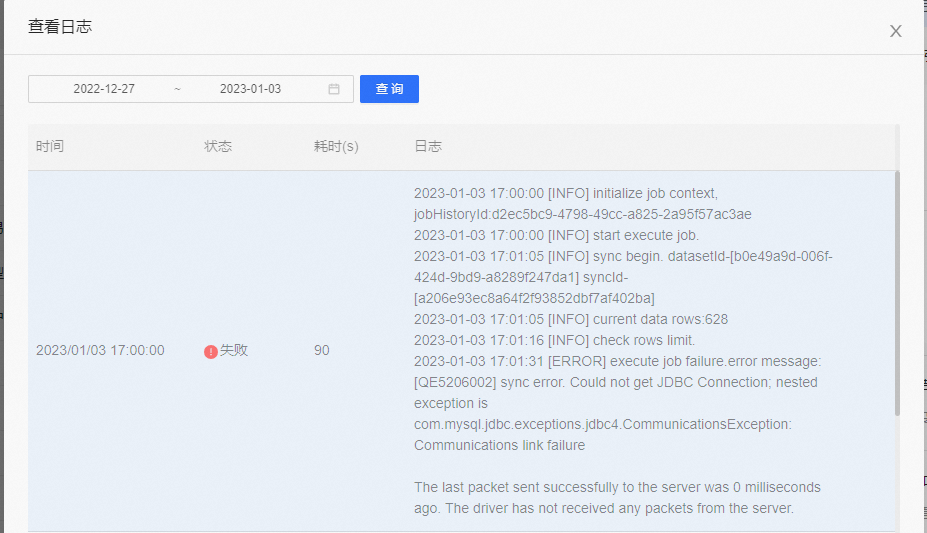927x533 pixels.
Task: Open the calendar icon in date range picker
Action: point(334,89)
